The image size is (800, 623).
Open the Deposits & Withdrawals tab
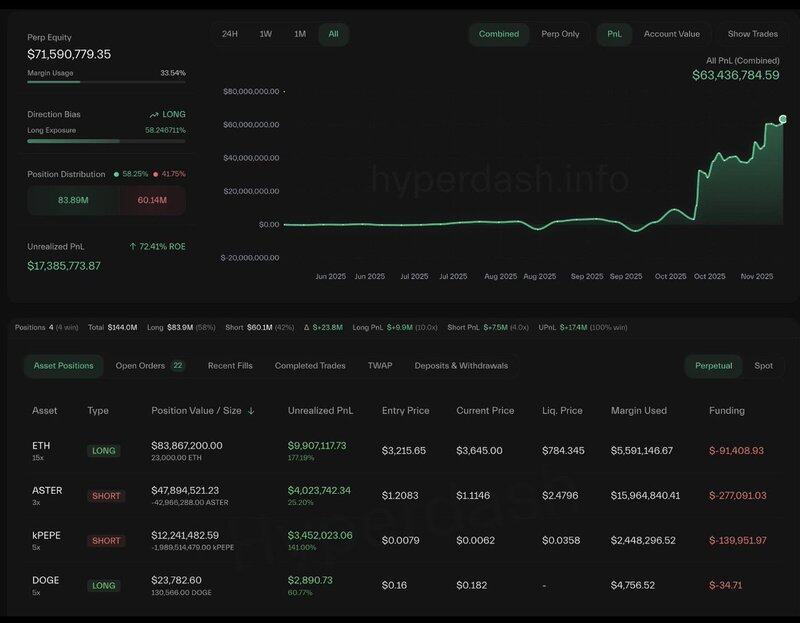[x=461, y=366]
